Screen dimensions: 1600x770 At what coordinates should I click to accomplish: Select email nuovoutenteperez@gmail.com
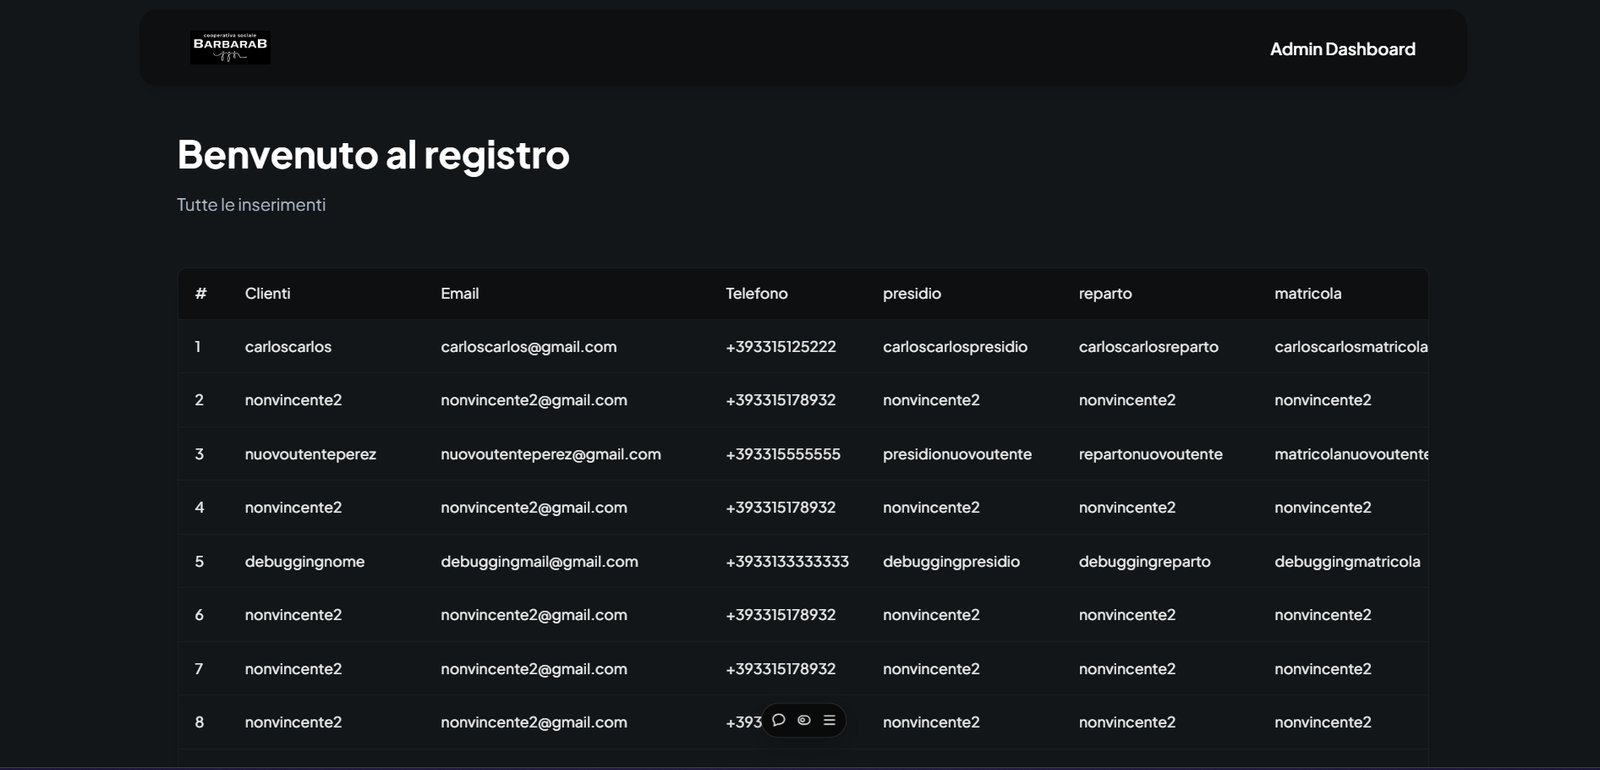(x=551, y=454)
